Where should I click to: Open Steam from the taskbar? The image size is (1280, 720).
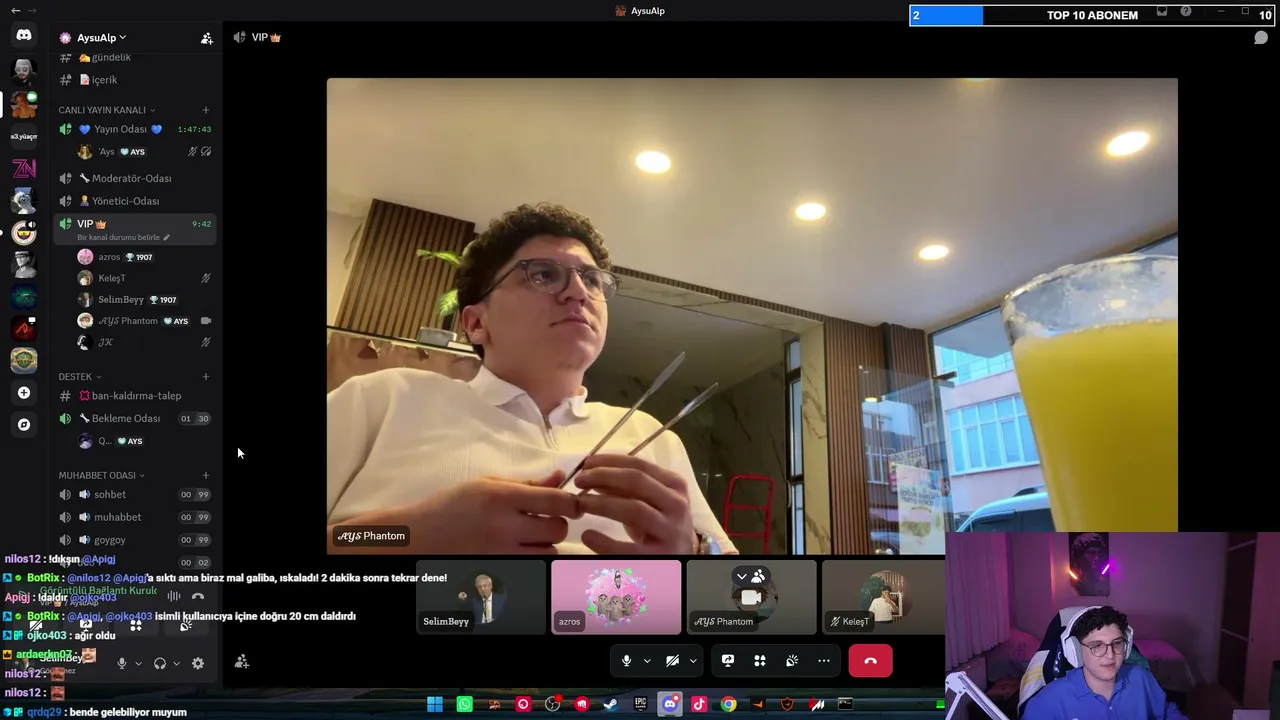[x=611, y=704]
